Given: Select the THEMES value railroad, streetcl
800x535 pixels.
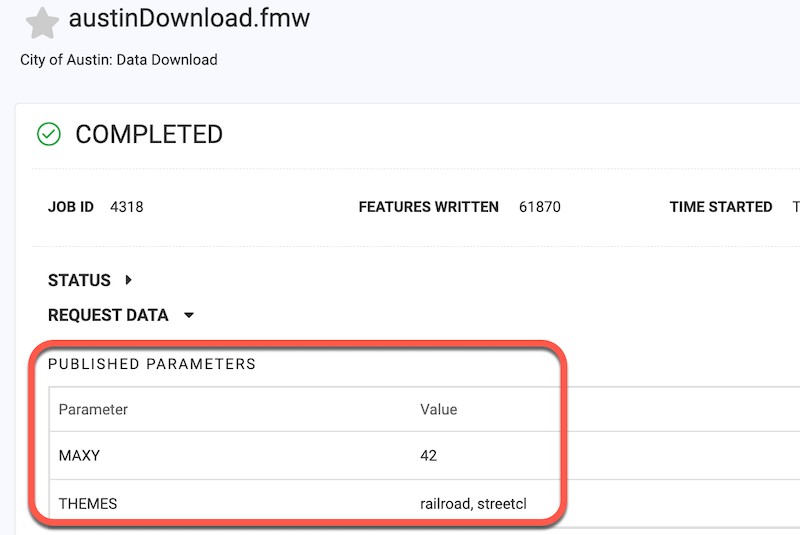Looking at the screenshot, I should [x=473, y=504].
